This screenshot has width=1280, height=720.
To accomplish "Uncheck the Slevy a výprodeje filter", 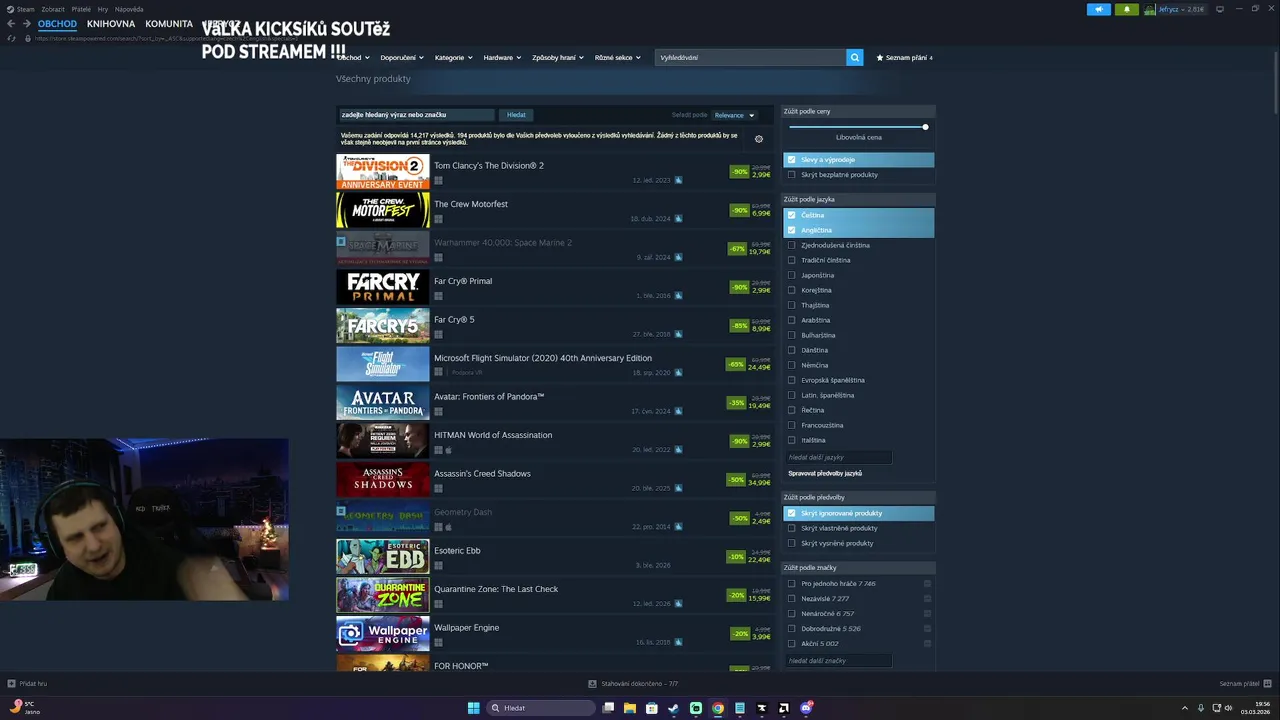I will point(791,159).
